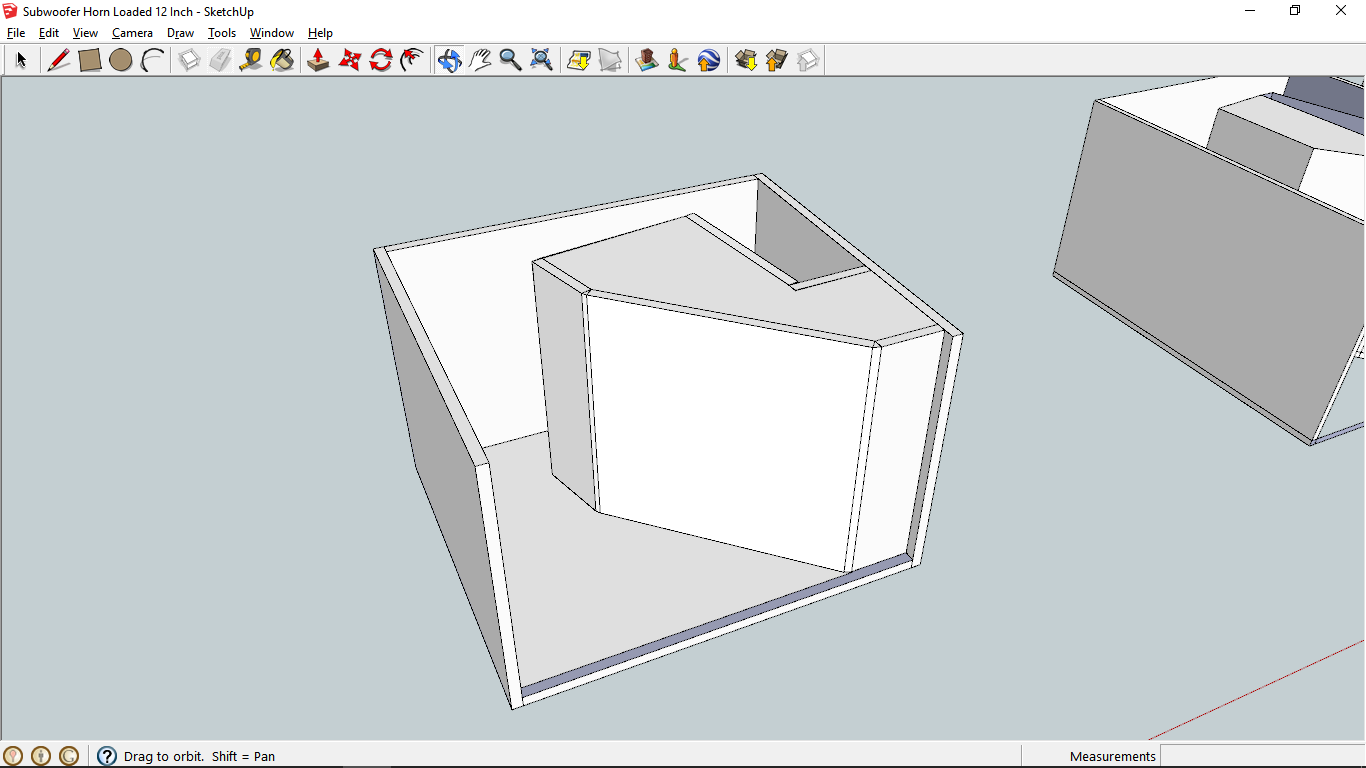The width and height of the screenshot is (1366, 768).
Task: Open the Add Location tool
Action: [578, 60]
